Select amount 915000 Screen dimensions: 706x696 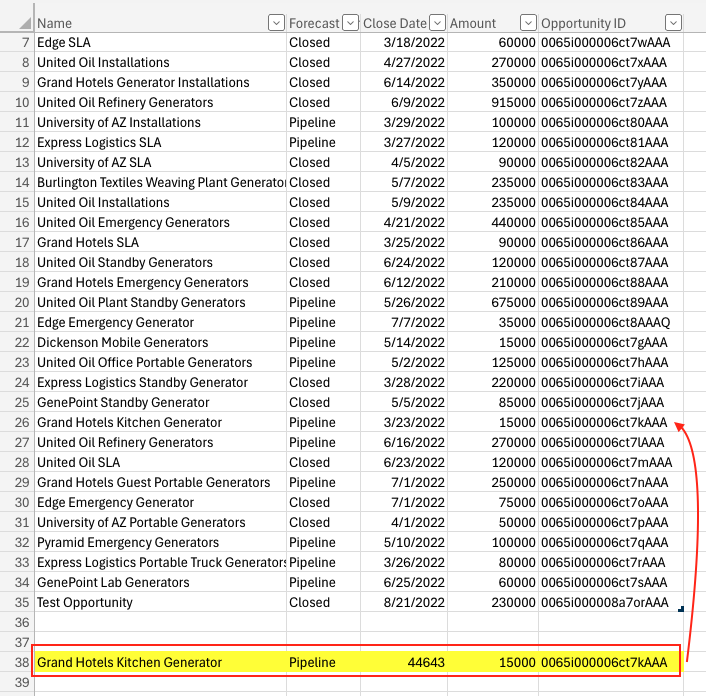pos(493,102)
